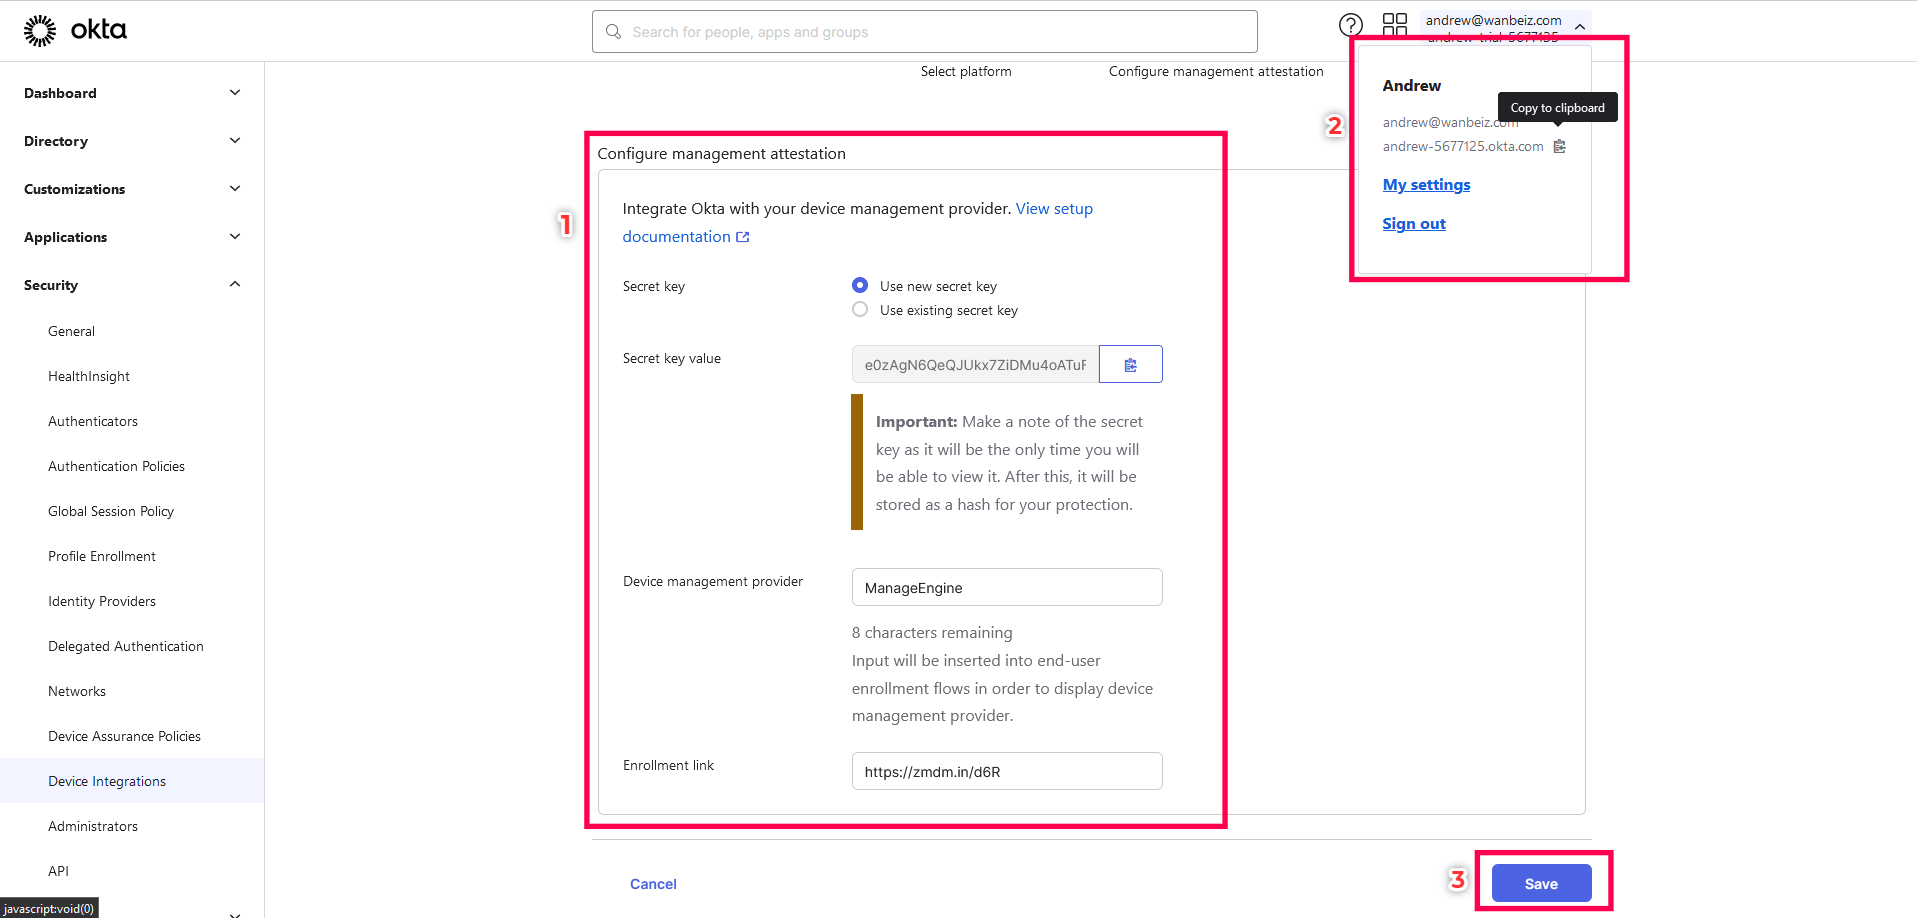Copy the okta.com org domain to clipboard
This screenshot has height=919, width=1917.
click(x=1559, y=147)
